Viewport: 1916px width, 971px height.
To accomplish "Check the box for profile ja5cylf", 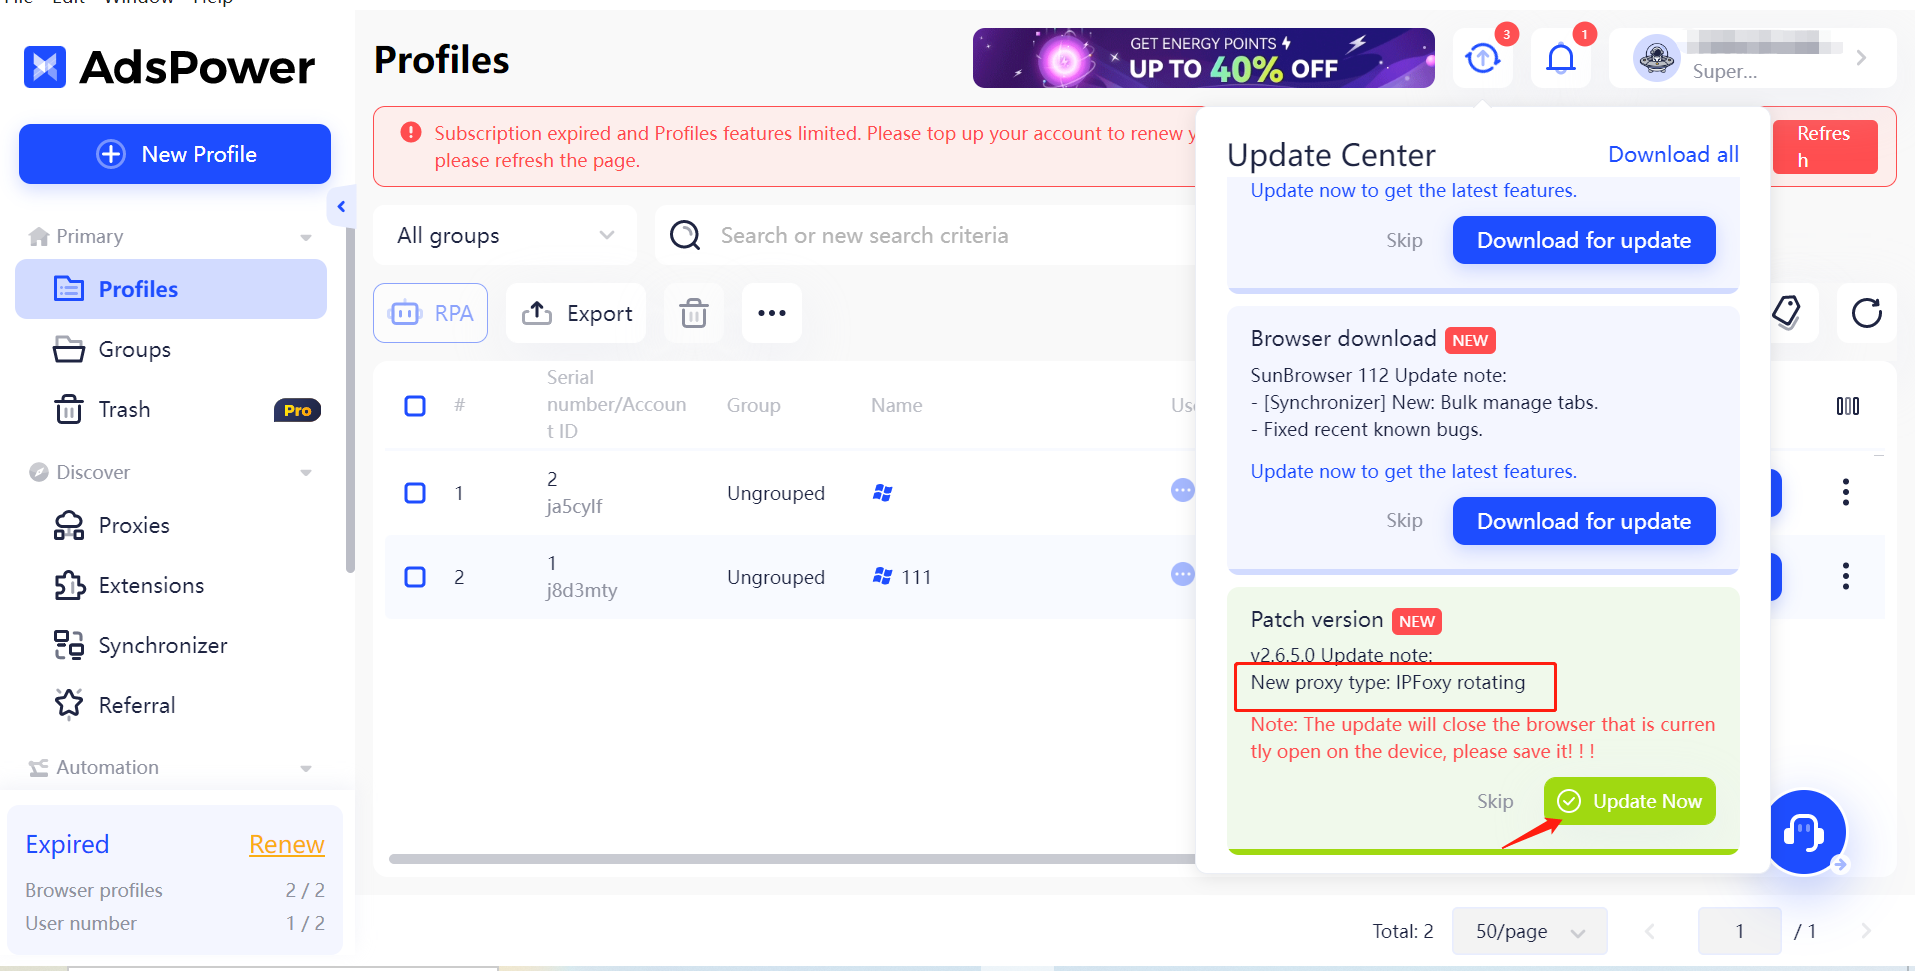I will click(x=415, y=493).
